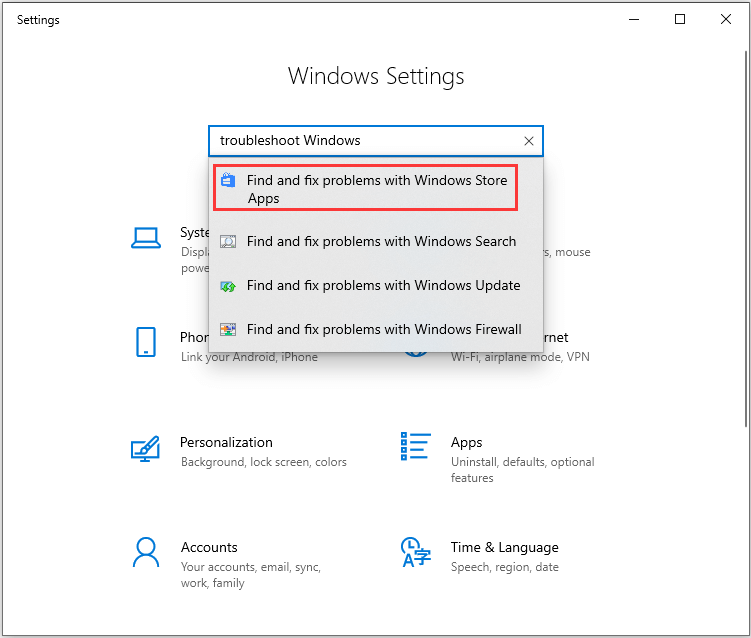Select Find and fix problems with Windows Search
751x638 pixels.
(376, 241)
